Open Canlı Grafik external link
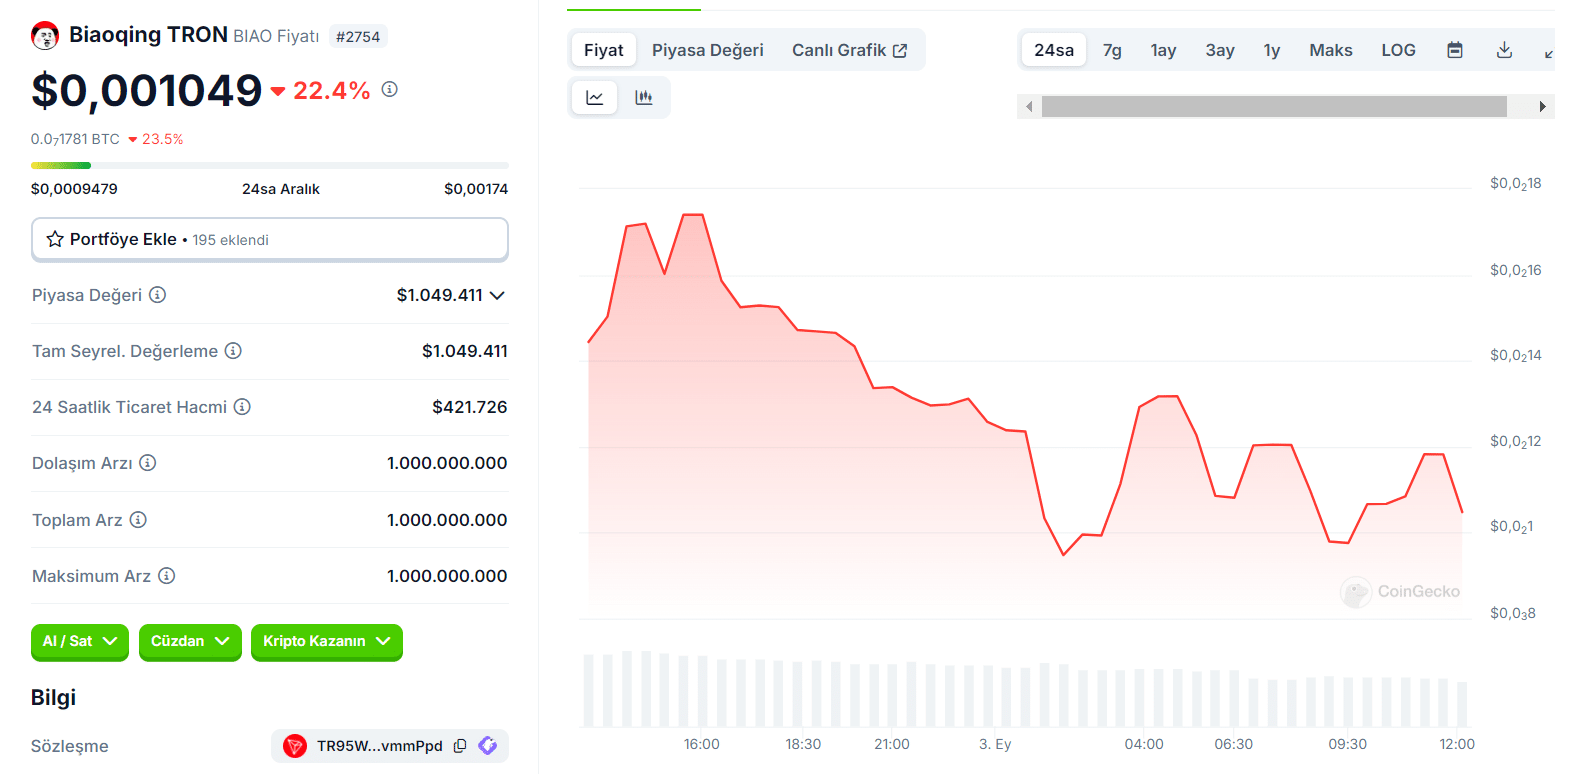This screenshot has height=774, width=1591. 849,50
